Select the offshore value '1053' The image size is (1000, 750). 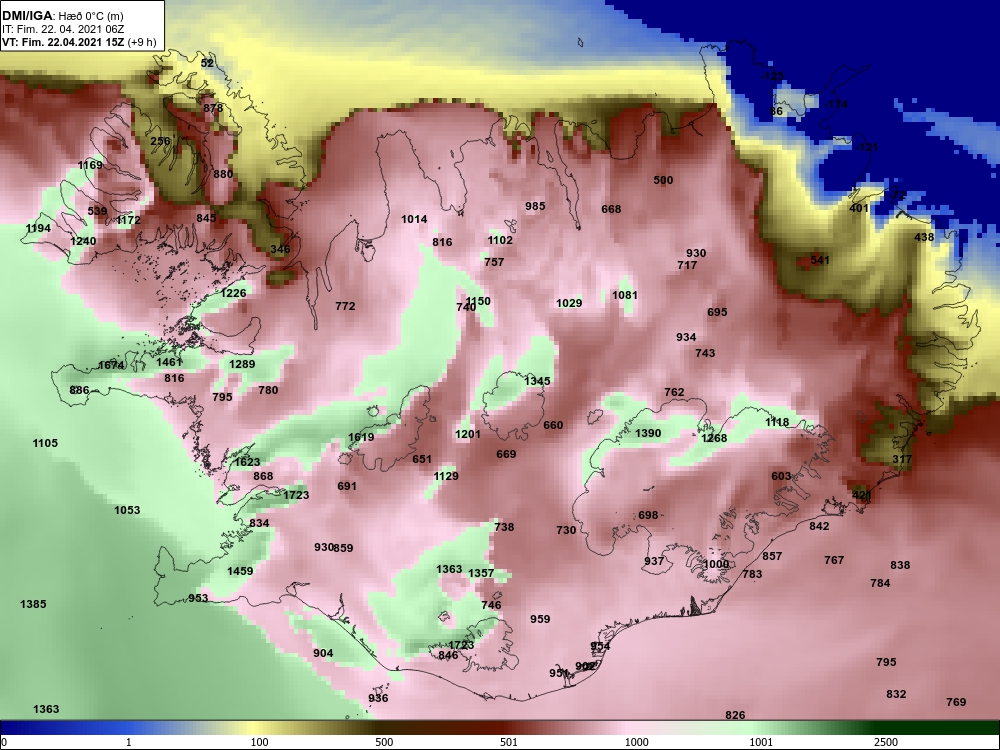pyautogui.click(x=127, y=510)
